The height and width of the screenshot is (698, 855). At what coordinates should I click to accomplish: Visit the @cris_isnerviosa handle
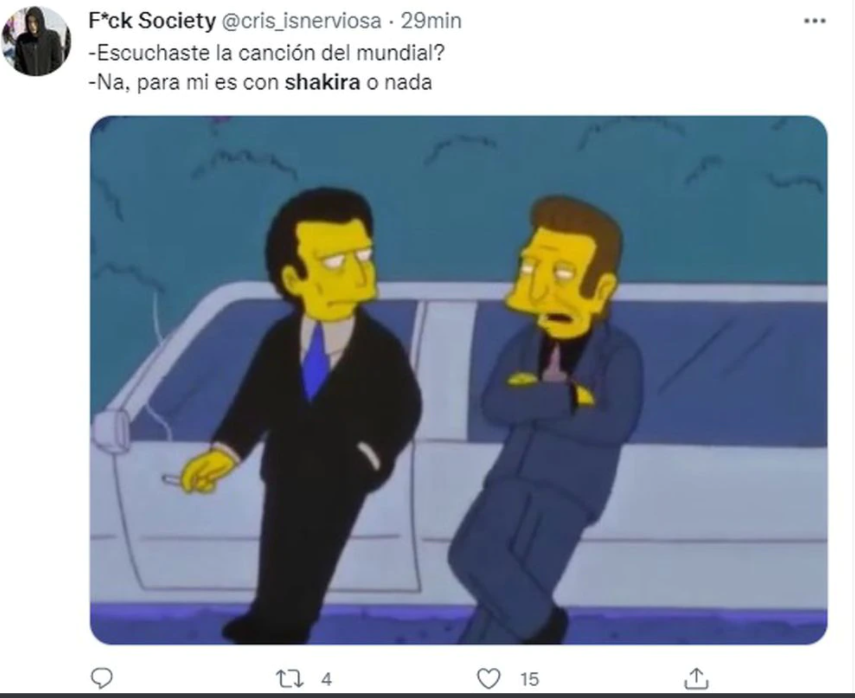(300, 21)
